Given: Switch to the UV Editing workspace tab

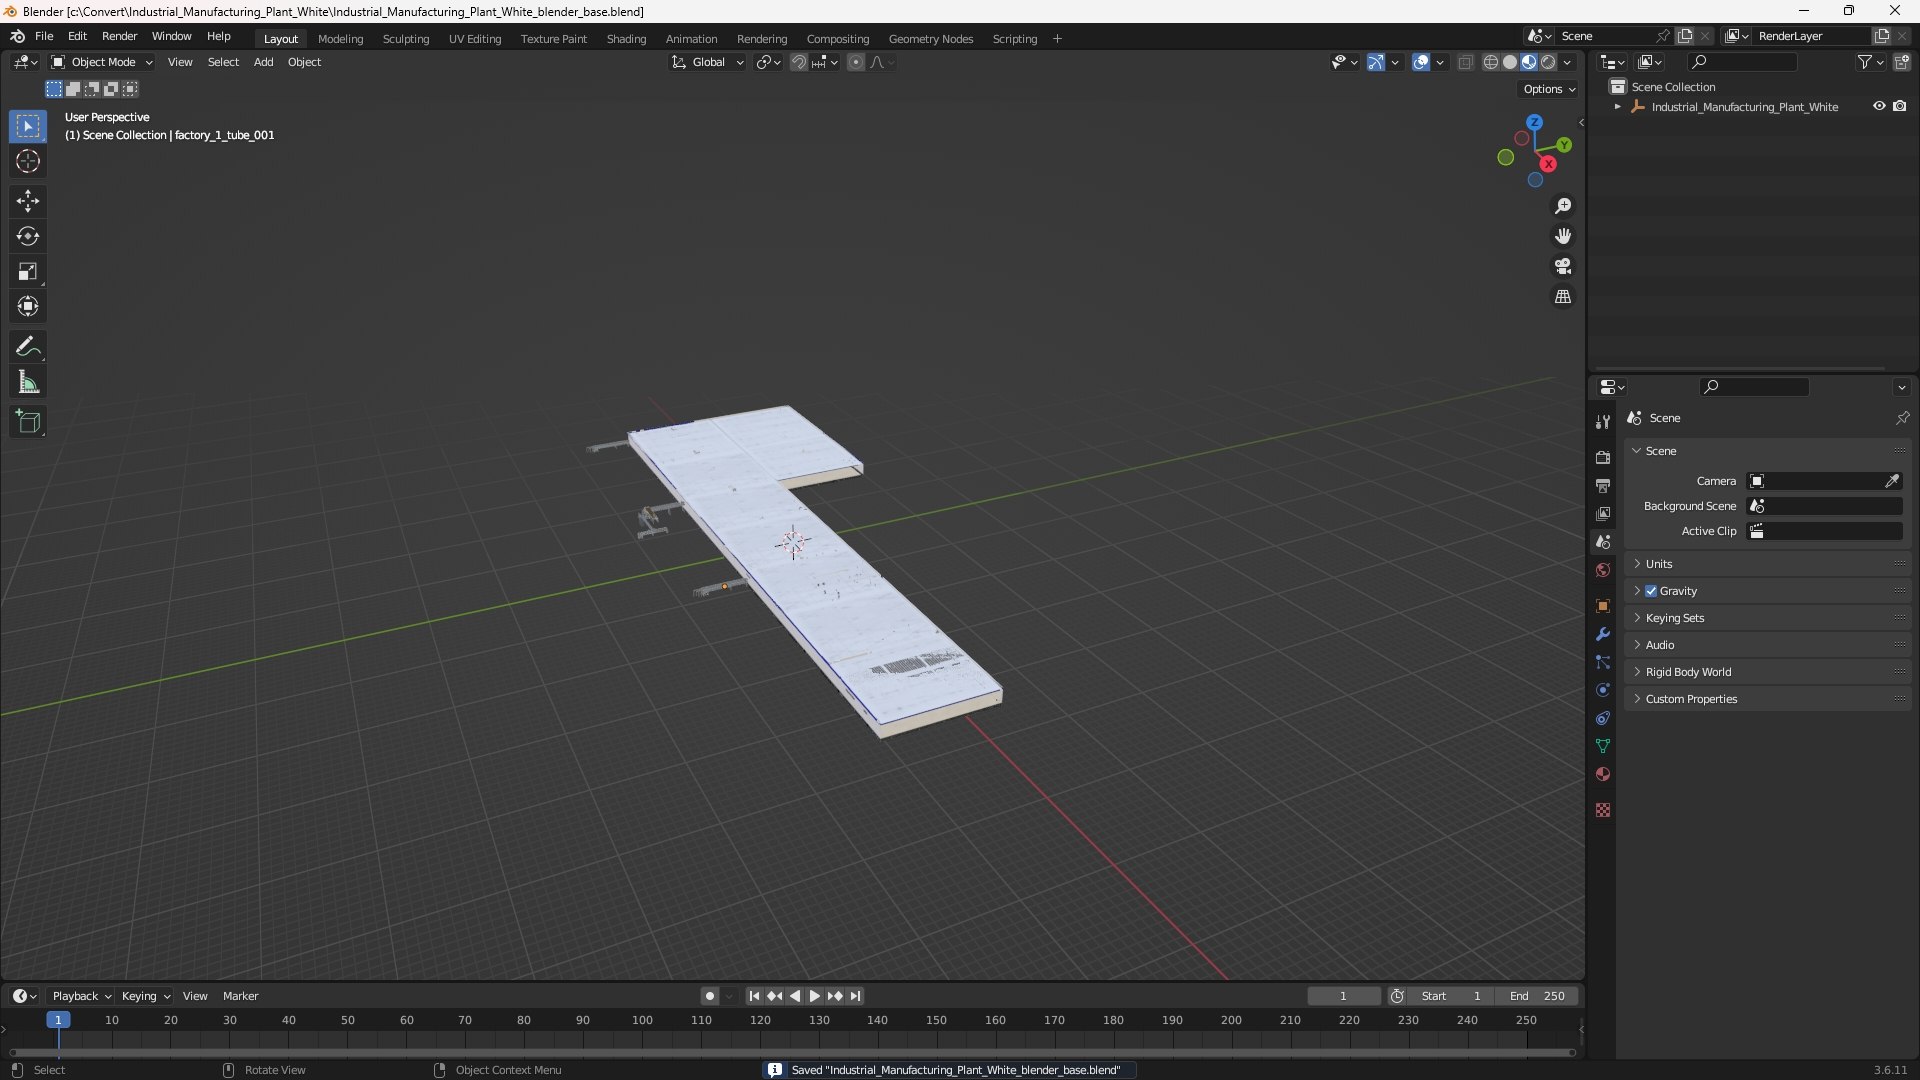Looking at the screenshot, I should click(475, 39).
